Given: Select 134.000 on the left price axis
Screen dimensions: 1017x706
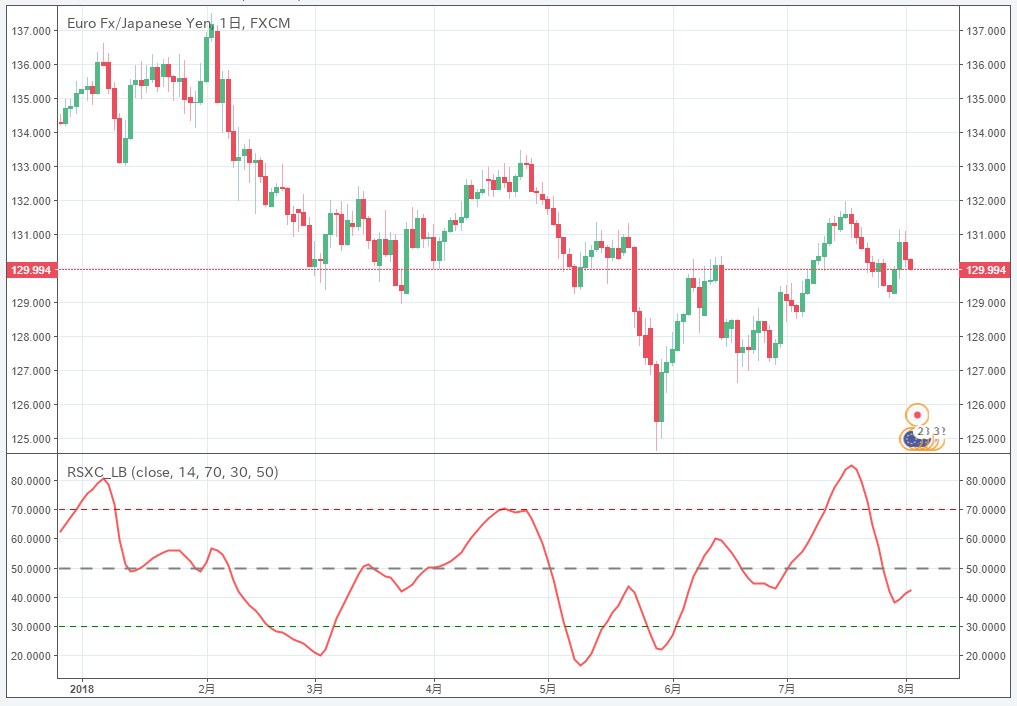Looking at the screenshot, I should pyautogui.click(x=31, y=133).
